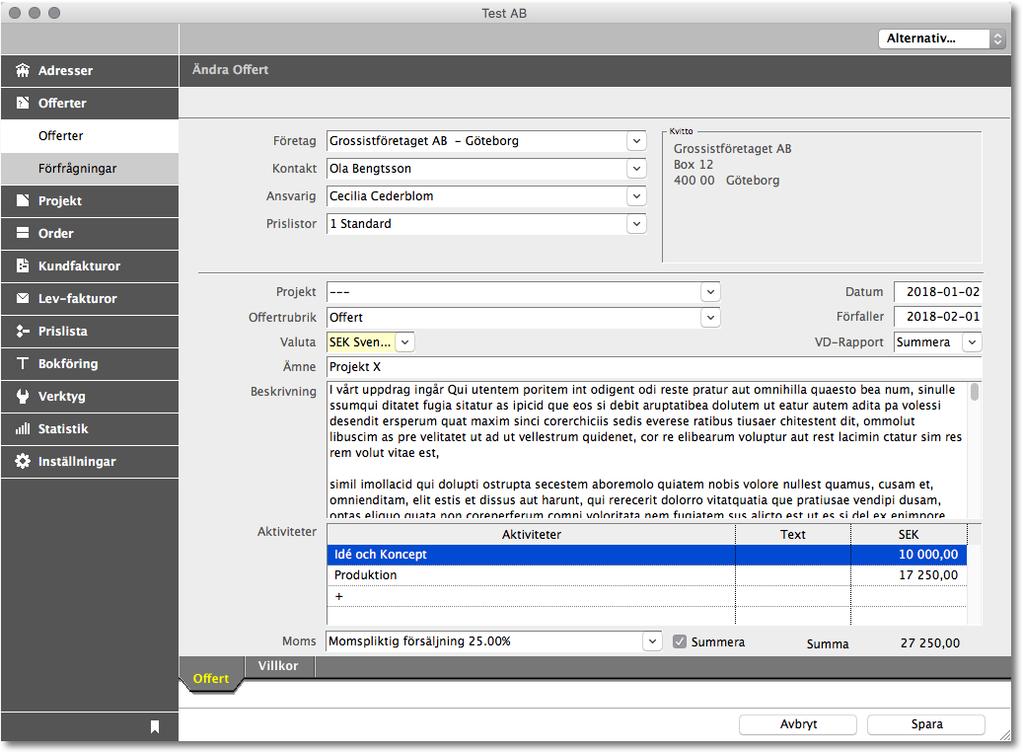Click the Offerter sidebar icon
The width and height of the screenshot is (1023, 752).
tap(23, 103)
